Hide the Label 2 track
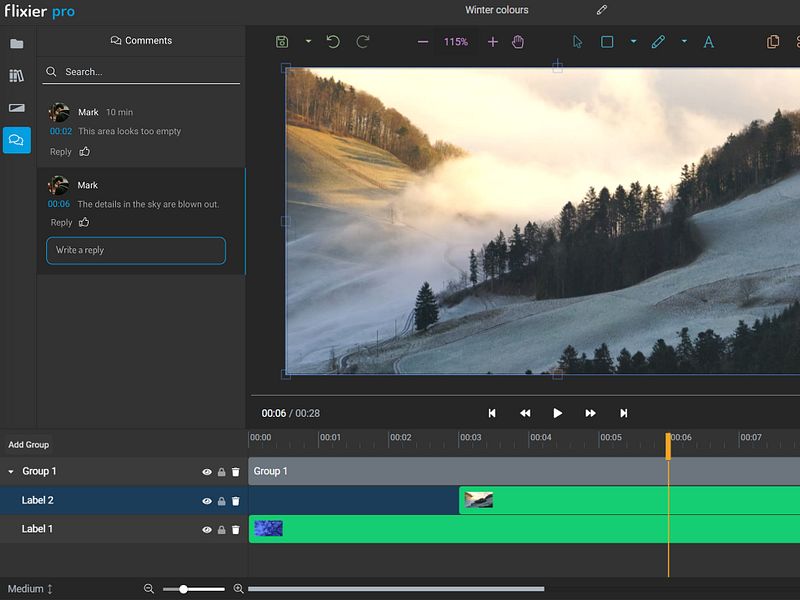The image size is (800, 600). coord(207,501)
